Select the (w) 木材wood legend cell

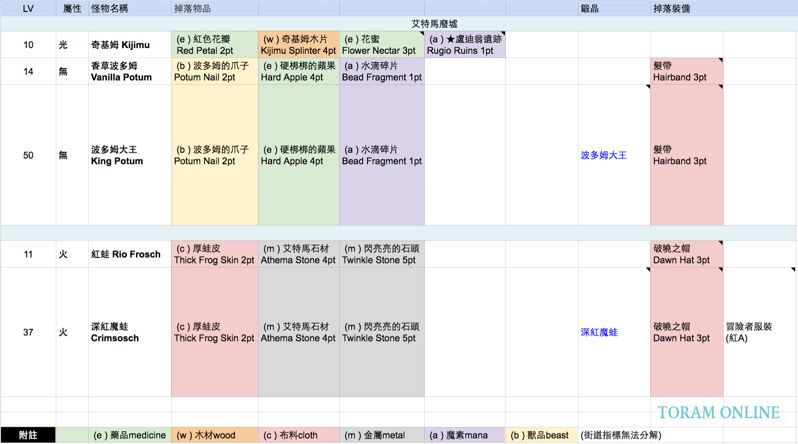[215, 435]
